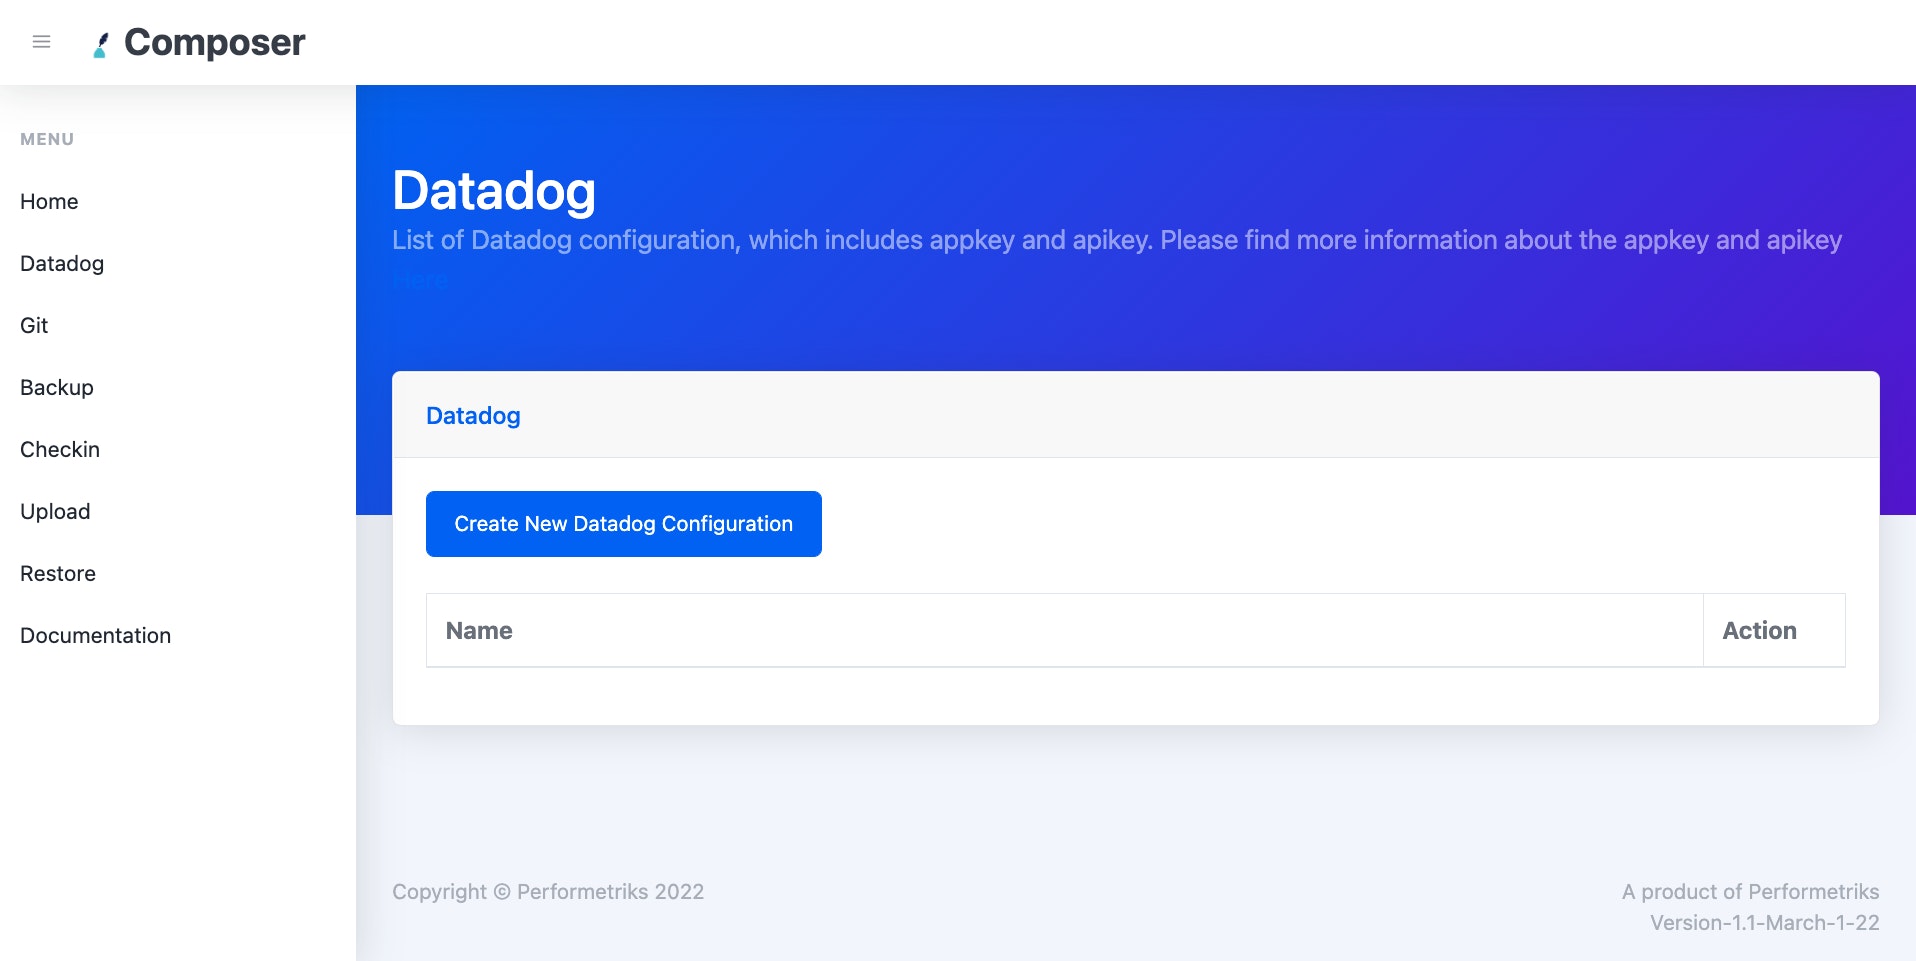
Task: Click the Datadog card header title
Action: click(x=473, y=416)
